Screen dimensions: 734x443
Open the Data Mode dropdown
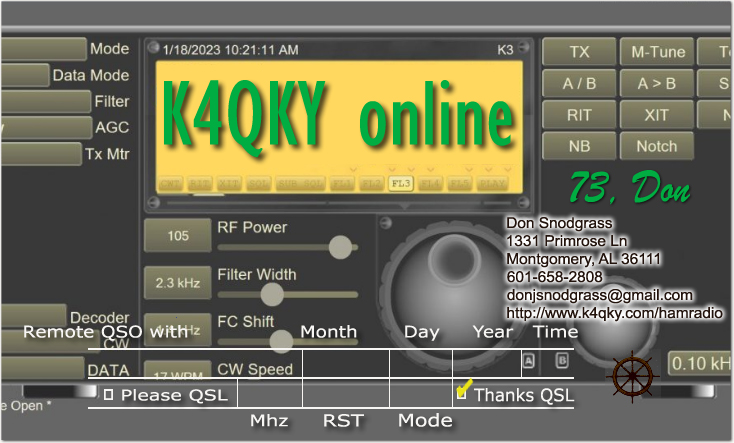click(x=25, y=75)
